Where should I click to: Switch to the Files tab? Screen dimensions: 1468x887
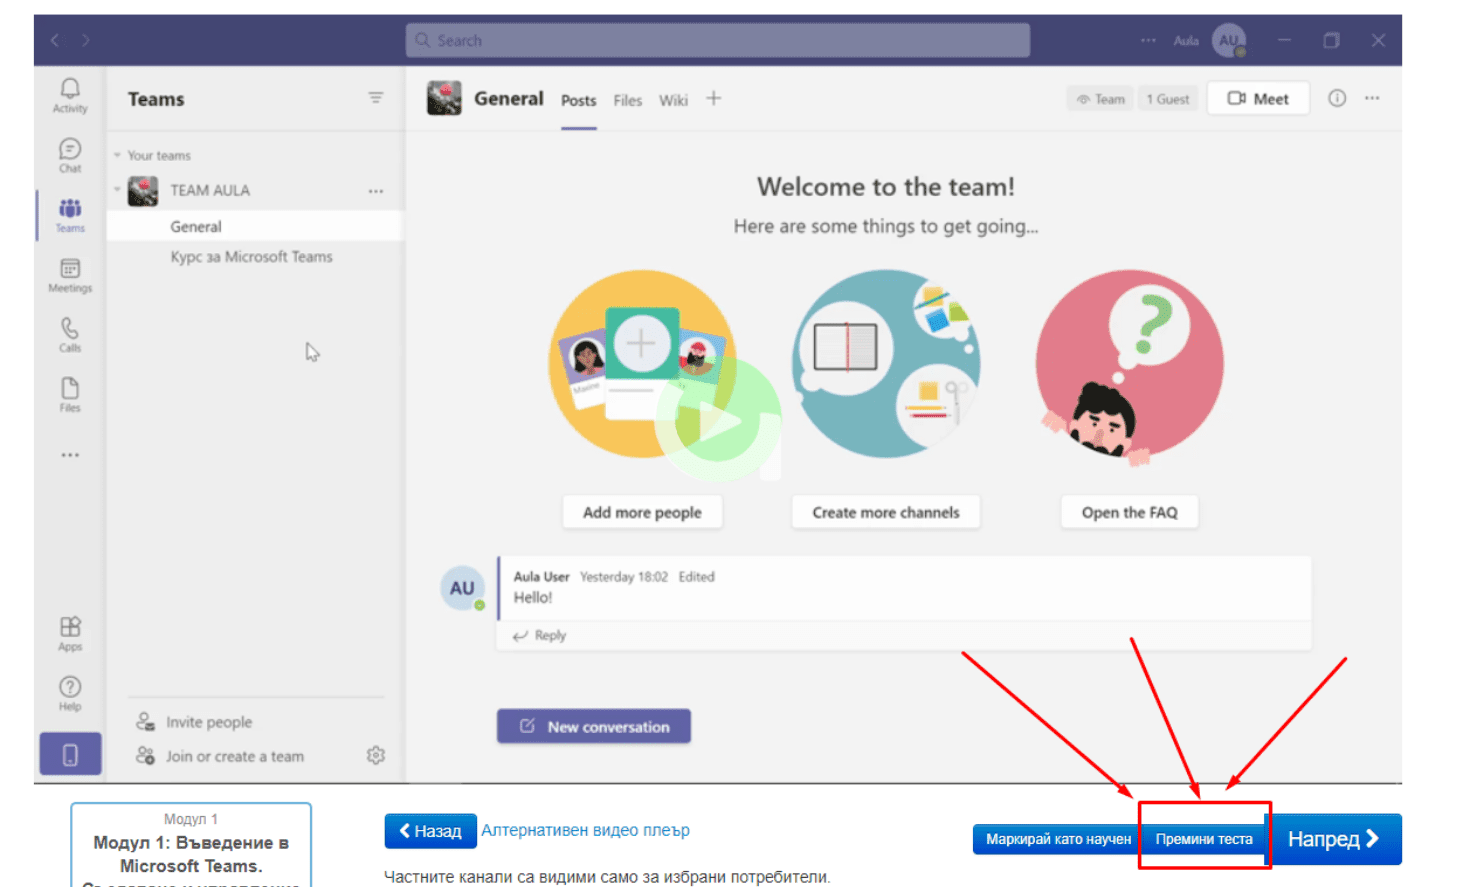(628, 100)
